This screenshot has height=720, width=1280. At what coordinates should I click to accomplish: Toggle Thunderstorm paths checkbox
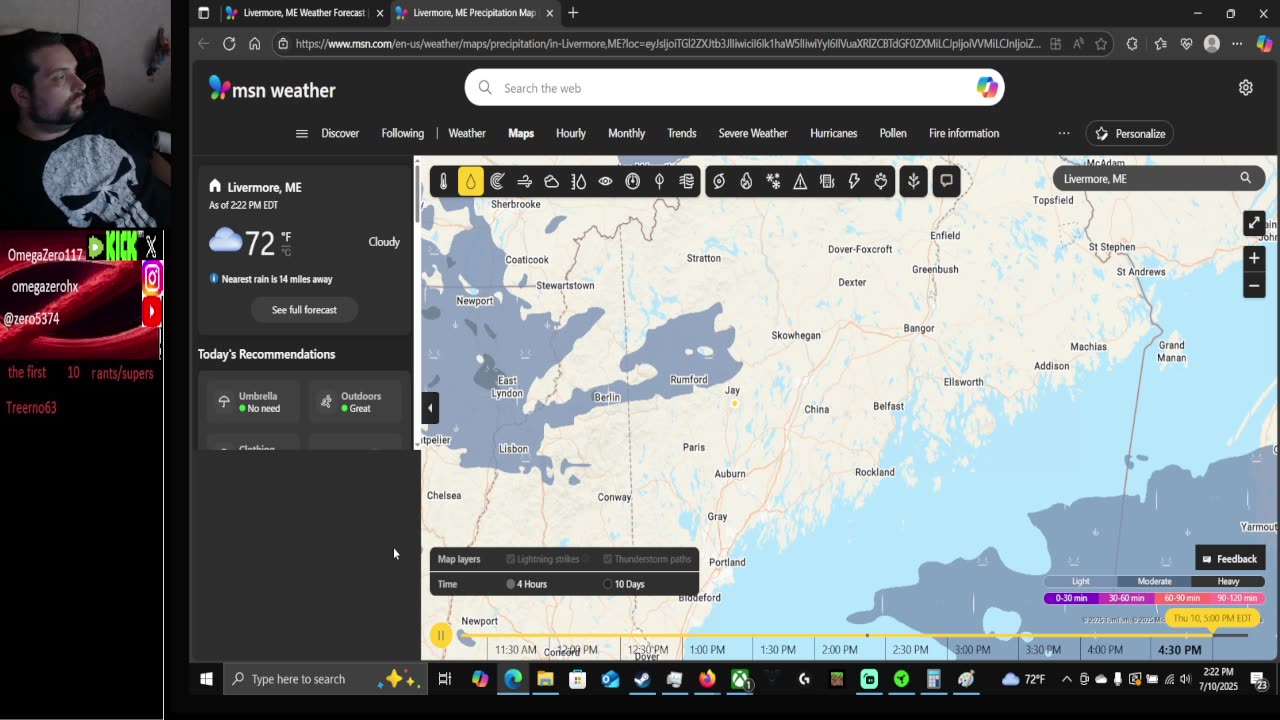607,559
